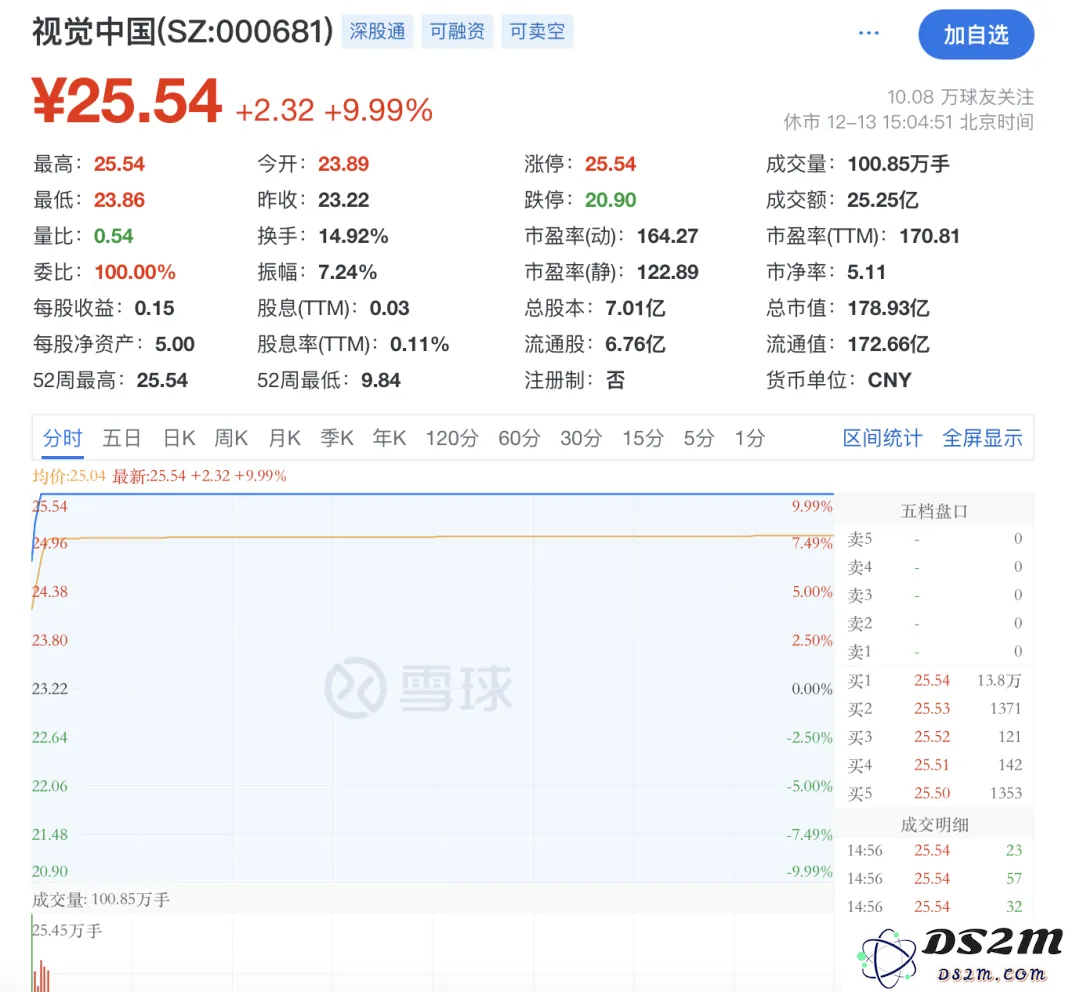Click the 区间统计 link
The image size is (1080, 992).
click(x=882, y=438)
